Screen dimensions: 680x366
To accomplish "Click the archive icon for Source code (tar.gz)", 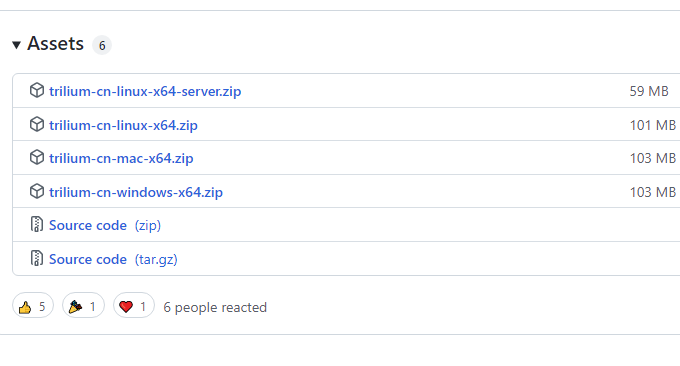I will pos(37,258).
